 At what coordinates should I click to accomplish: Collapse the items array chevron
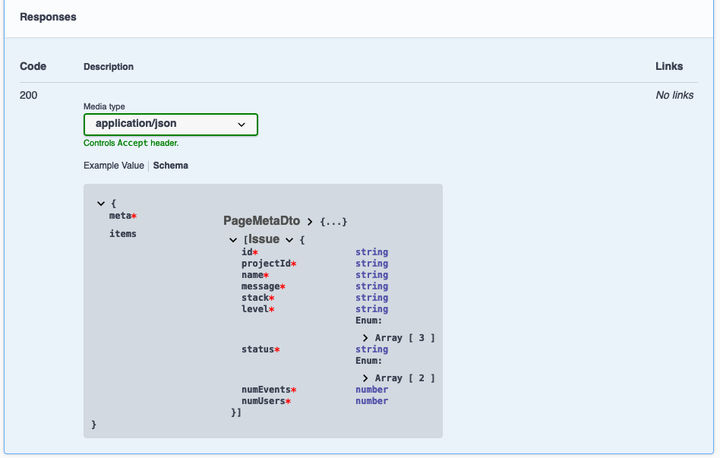(x=233, y=240)
